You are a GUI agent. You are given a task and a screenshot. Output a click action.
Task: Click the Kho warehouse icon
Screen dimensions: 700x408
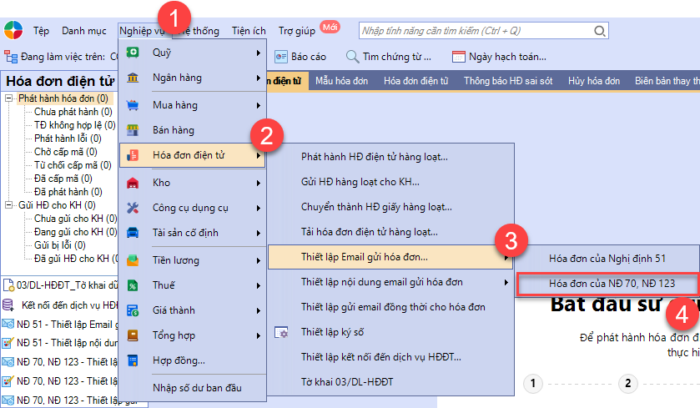[x=133, y=182]
